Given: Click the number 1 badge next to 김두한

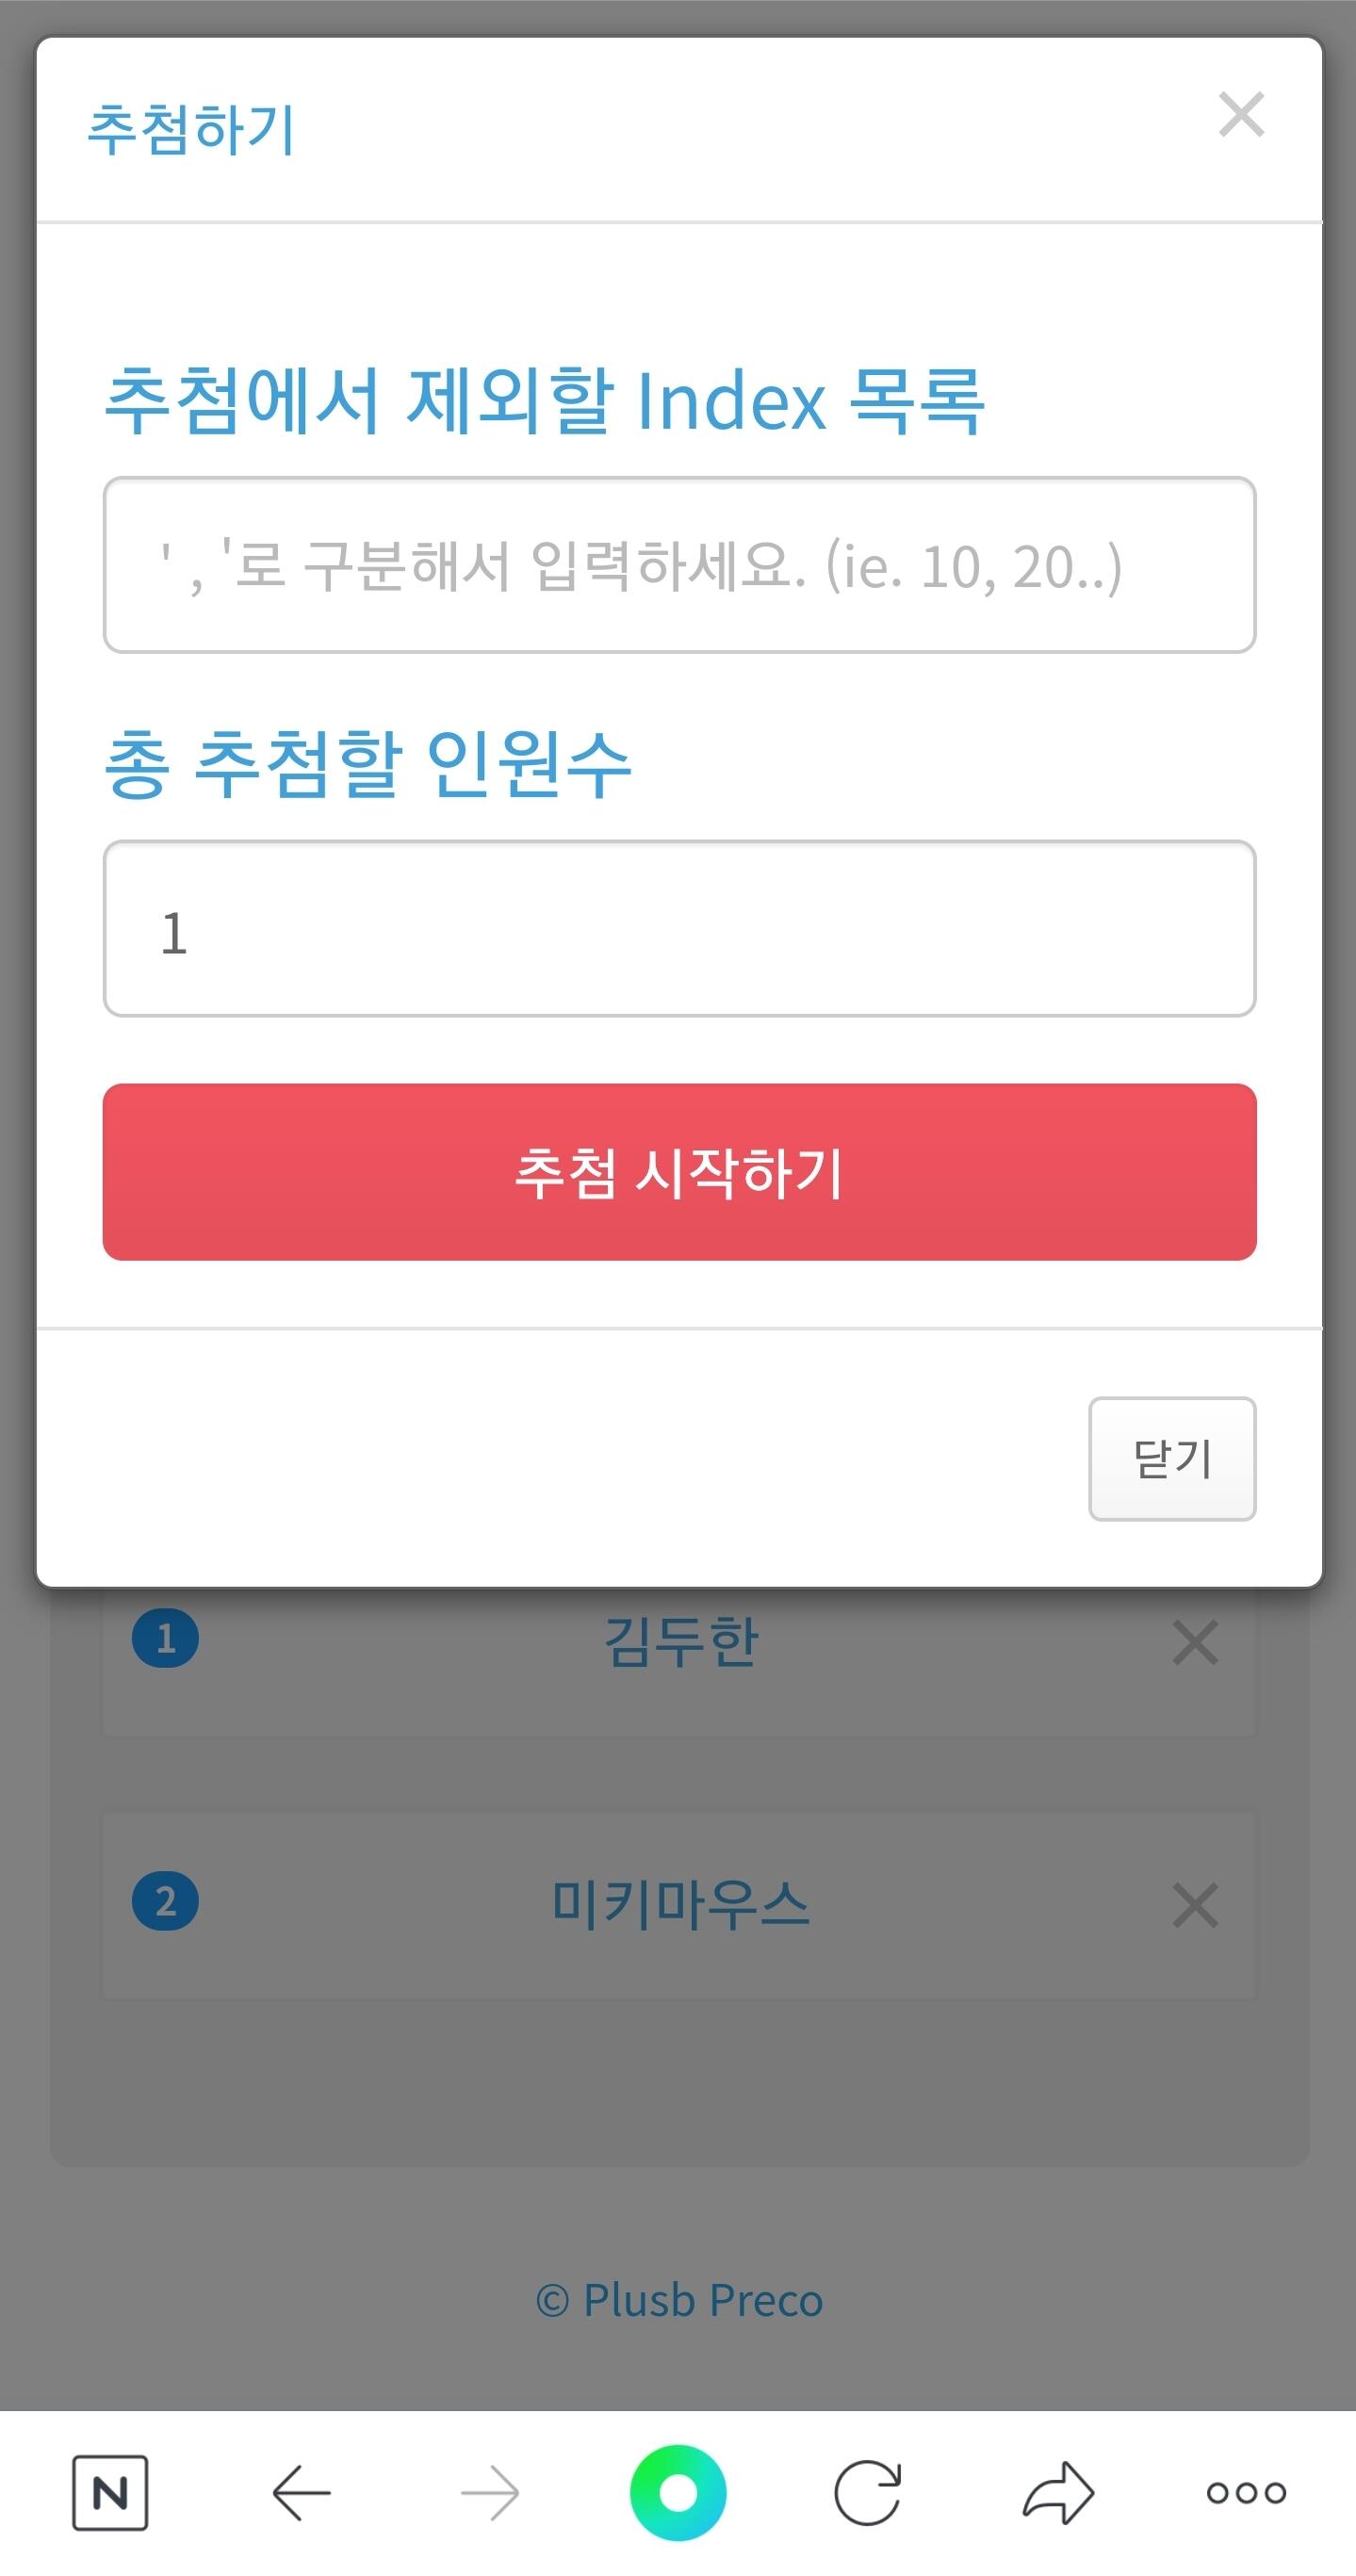Looking at the screenshot, I should 166,1638.
